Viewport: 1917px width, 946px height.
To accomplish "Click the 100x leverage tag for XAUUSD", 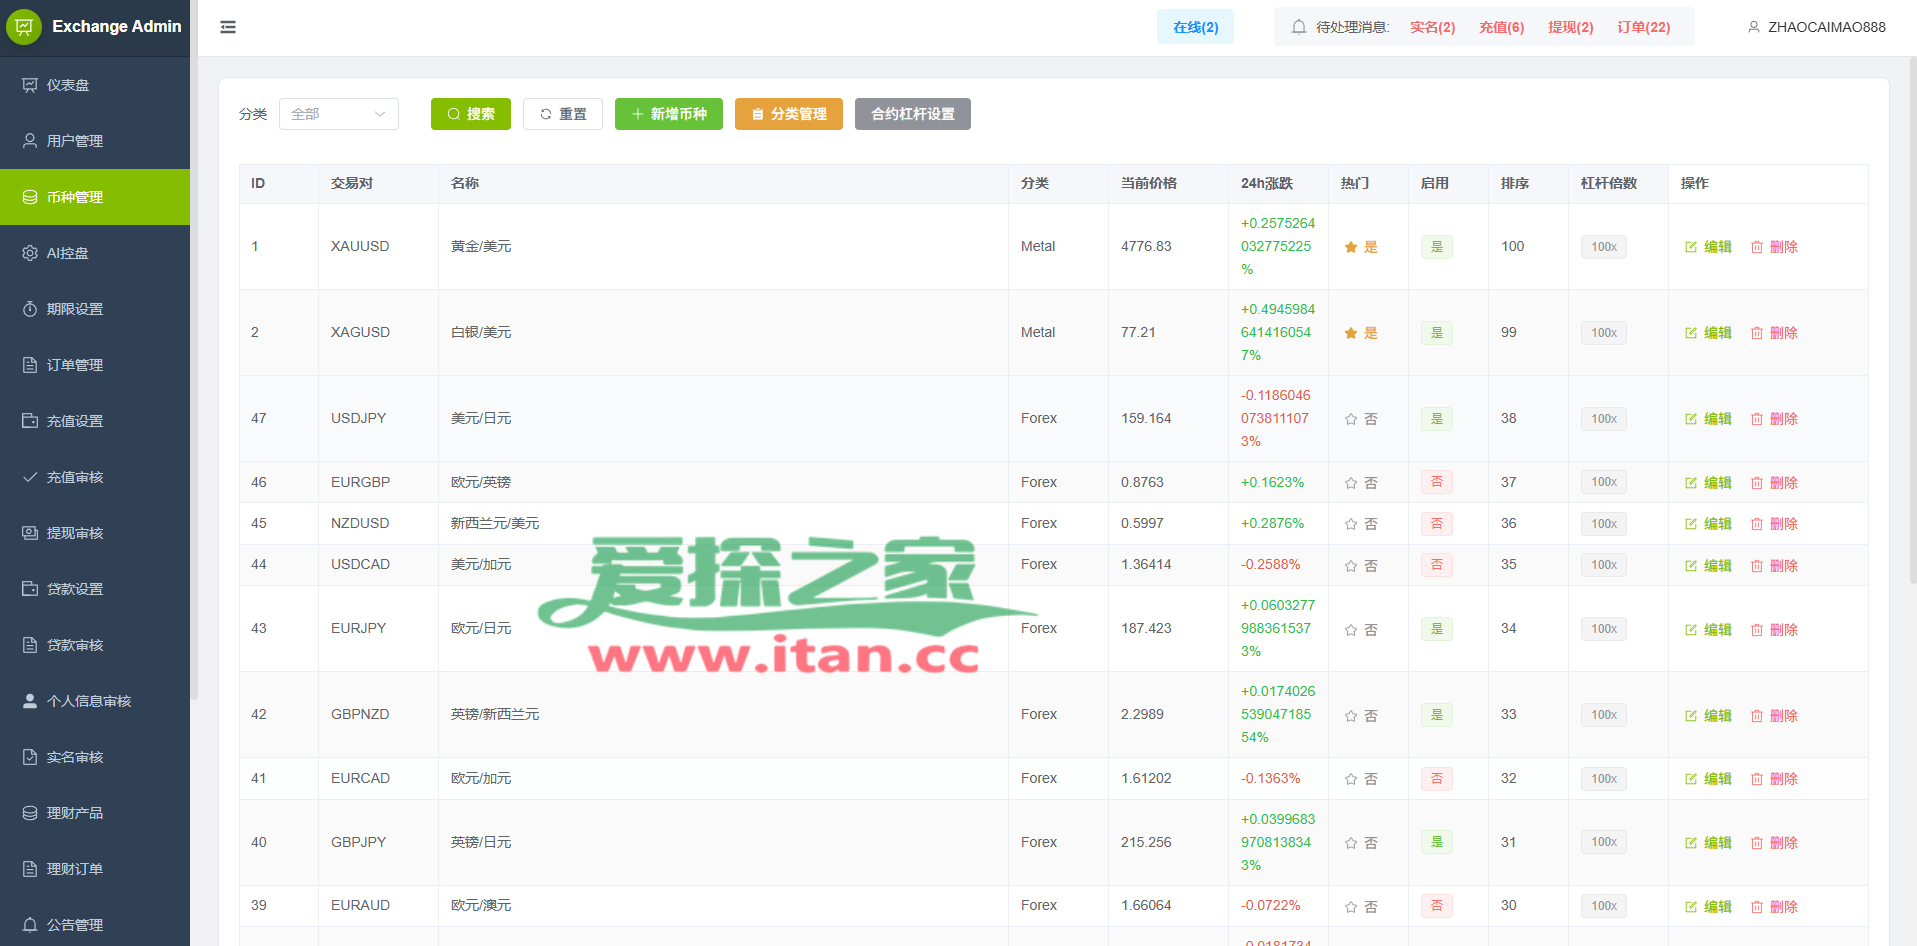I will (1604, 247).
